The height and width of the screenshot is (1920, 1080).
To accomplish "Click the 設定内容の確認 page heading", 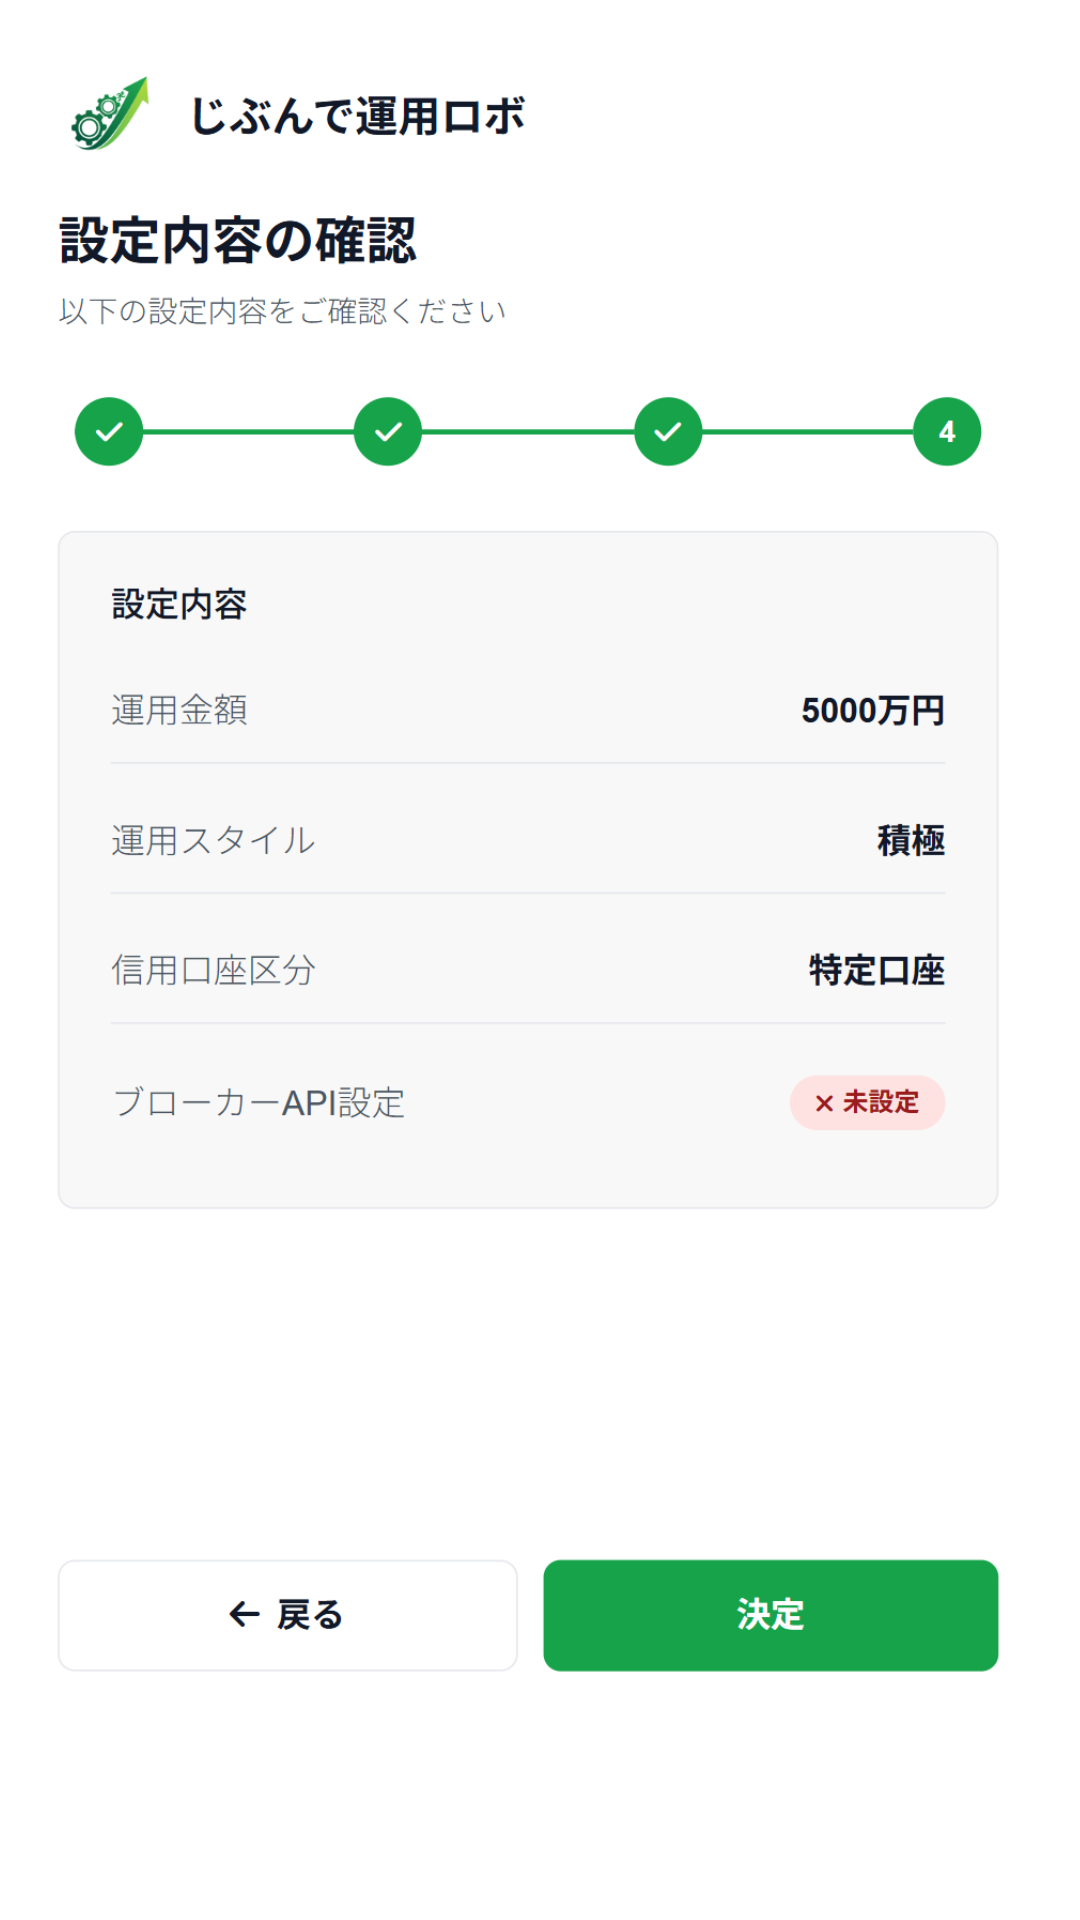I will point(237,241).
